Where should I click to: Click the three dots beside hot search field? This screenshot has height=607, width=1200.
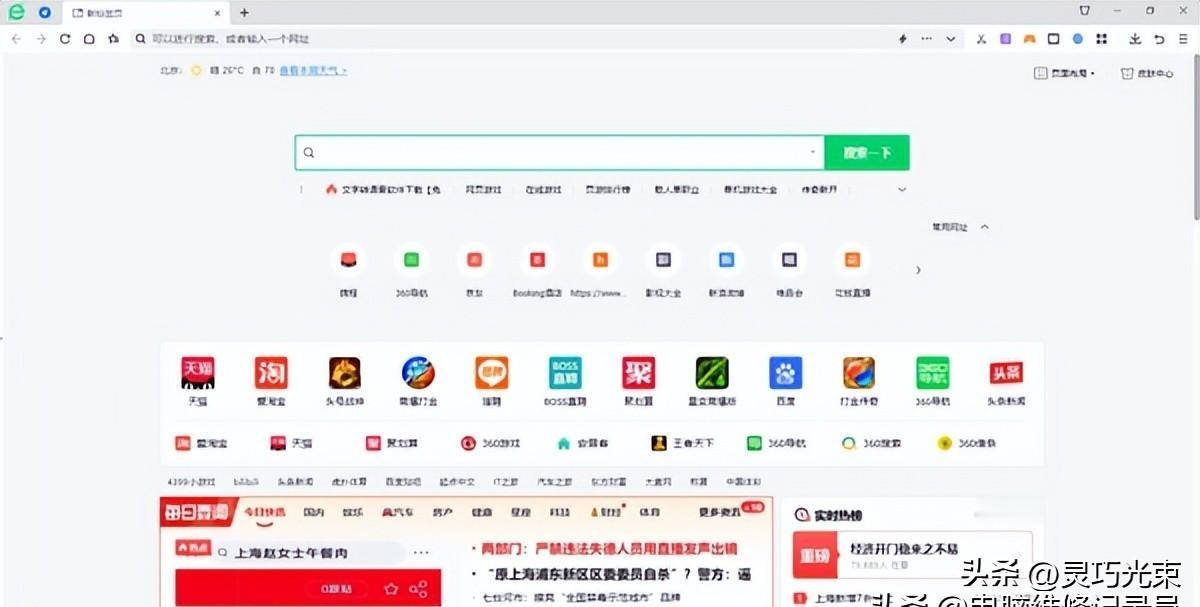(421, 552)
